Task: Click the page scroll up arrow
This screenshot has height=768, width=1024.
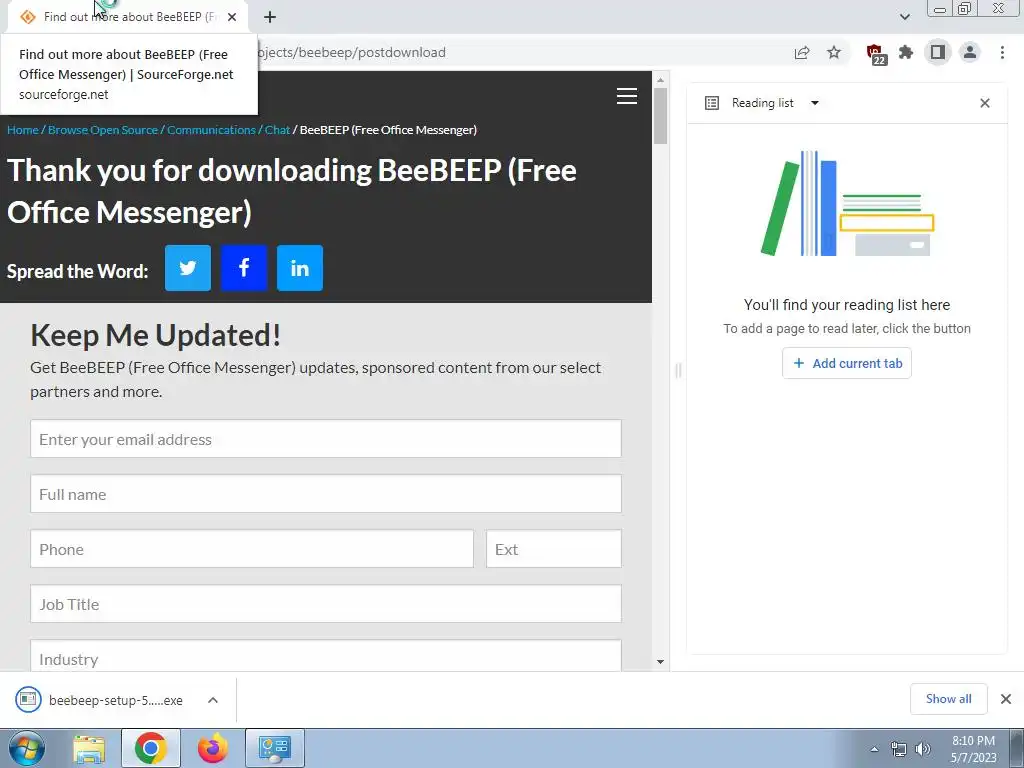Action: click(660, 80)
